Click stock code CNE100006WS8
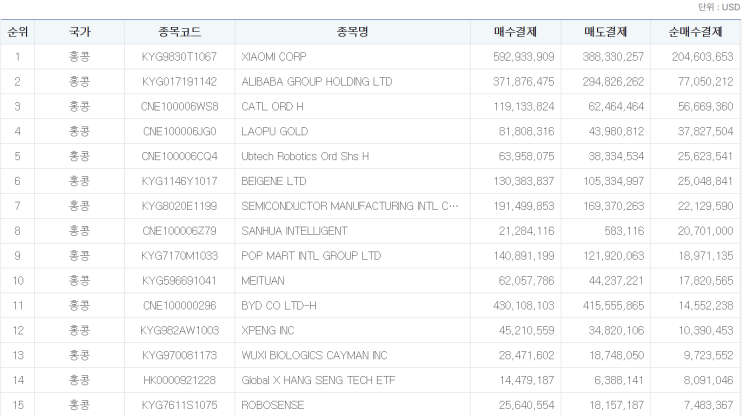This screenshot has height=416, width=743. tap(179, 107)
